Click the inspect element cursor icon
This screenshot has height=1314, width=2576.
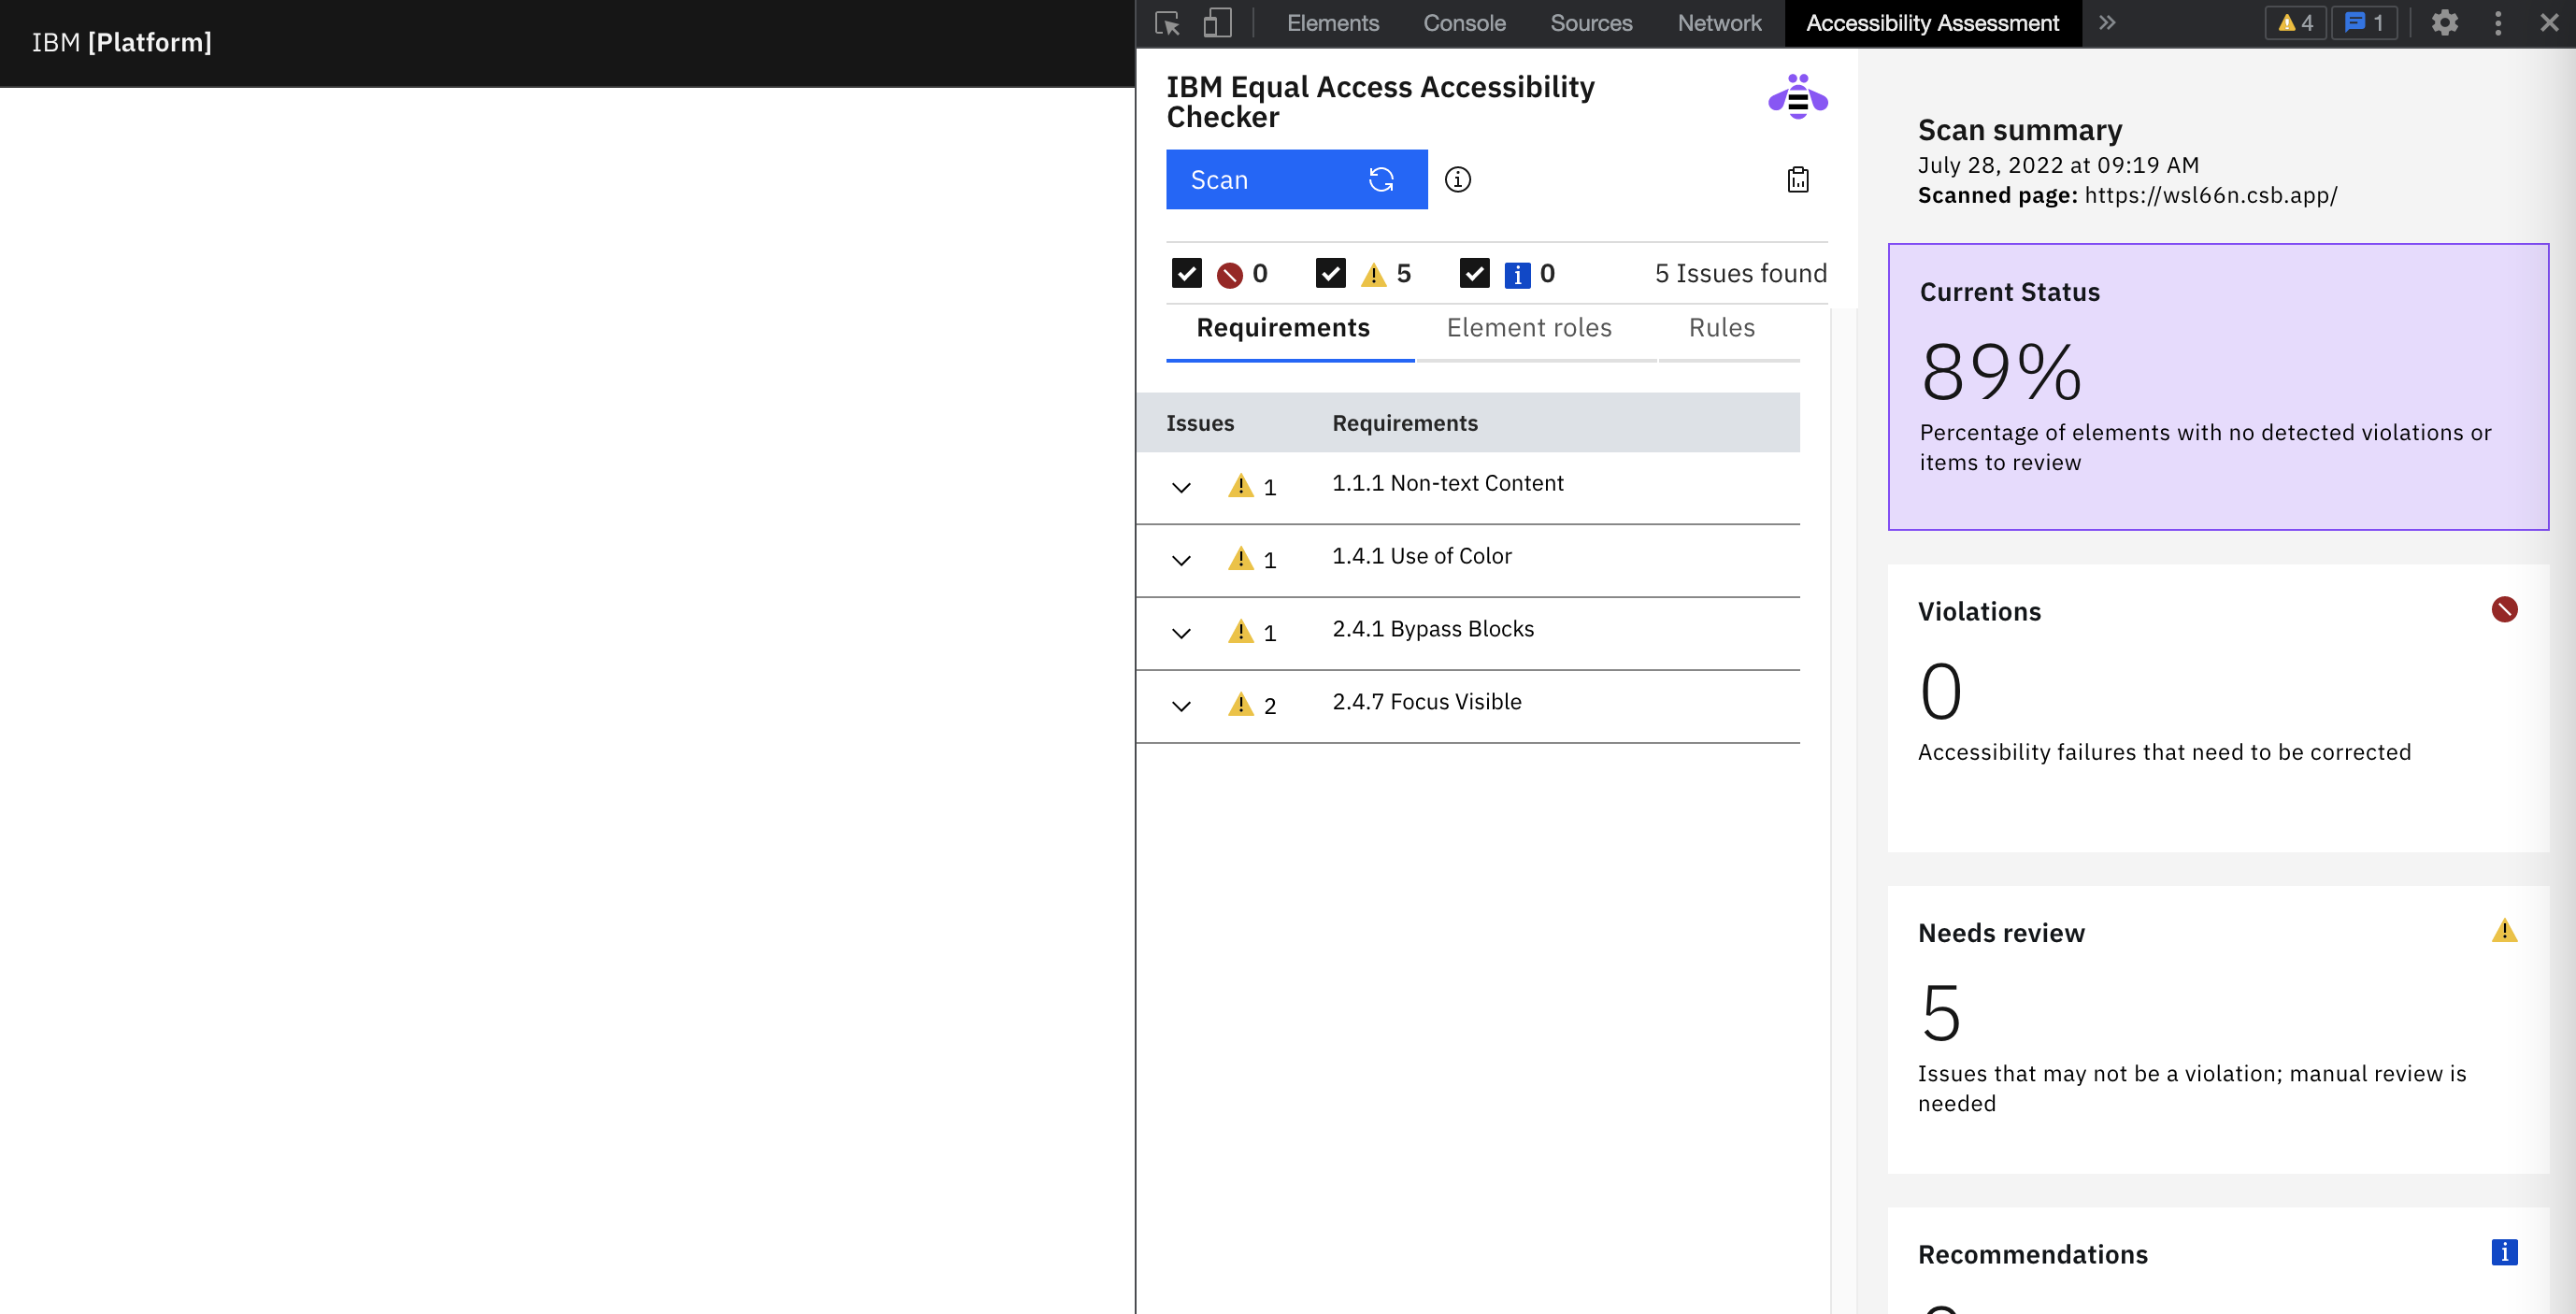[1167, 23]
